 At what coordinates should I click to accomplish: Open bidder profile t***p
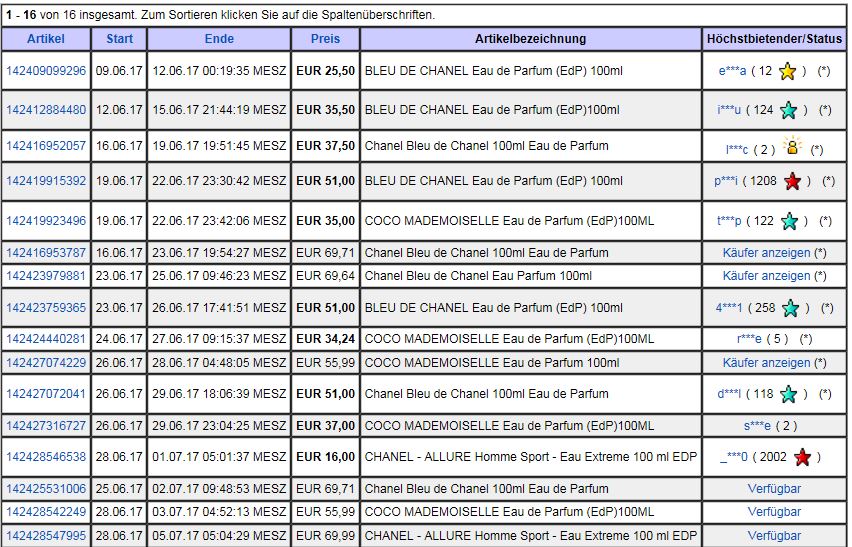729,221
